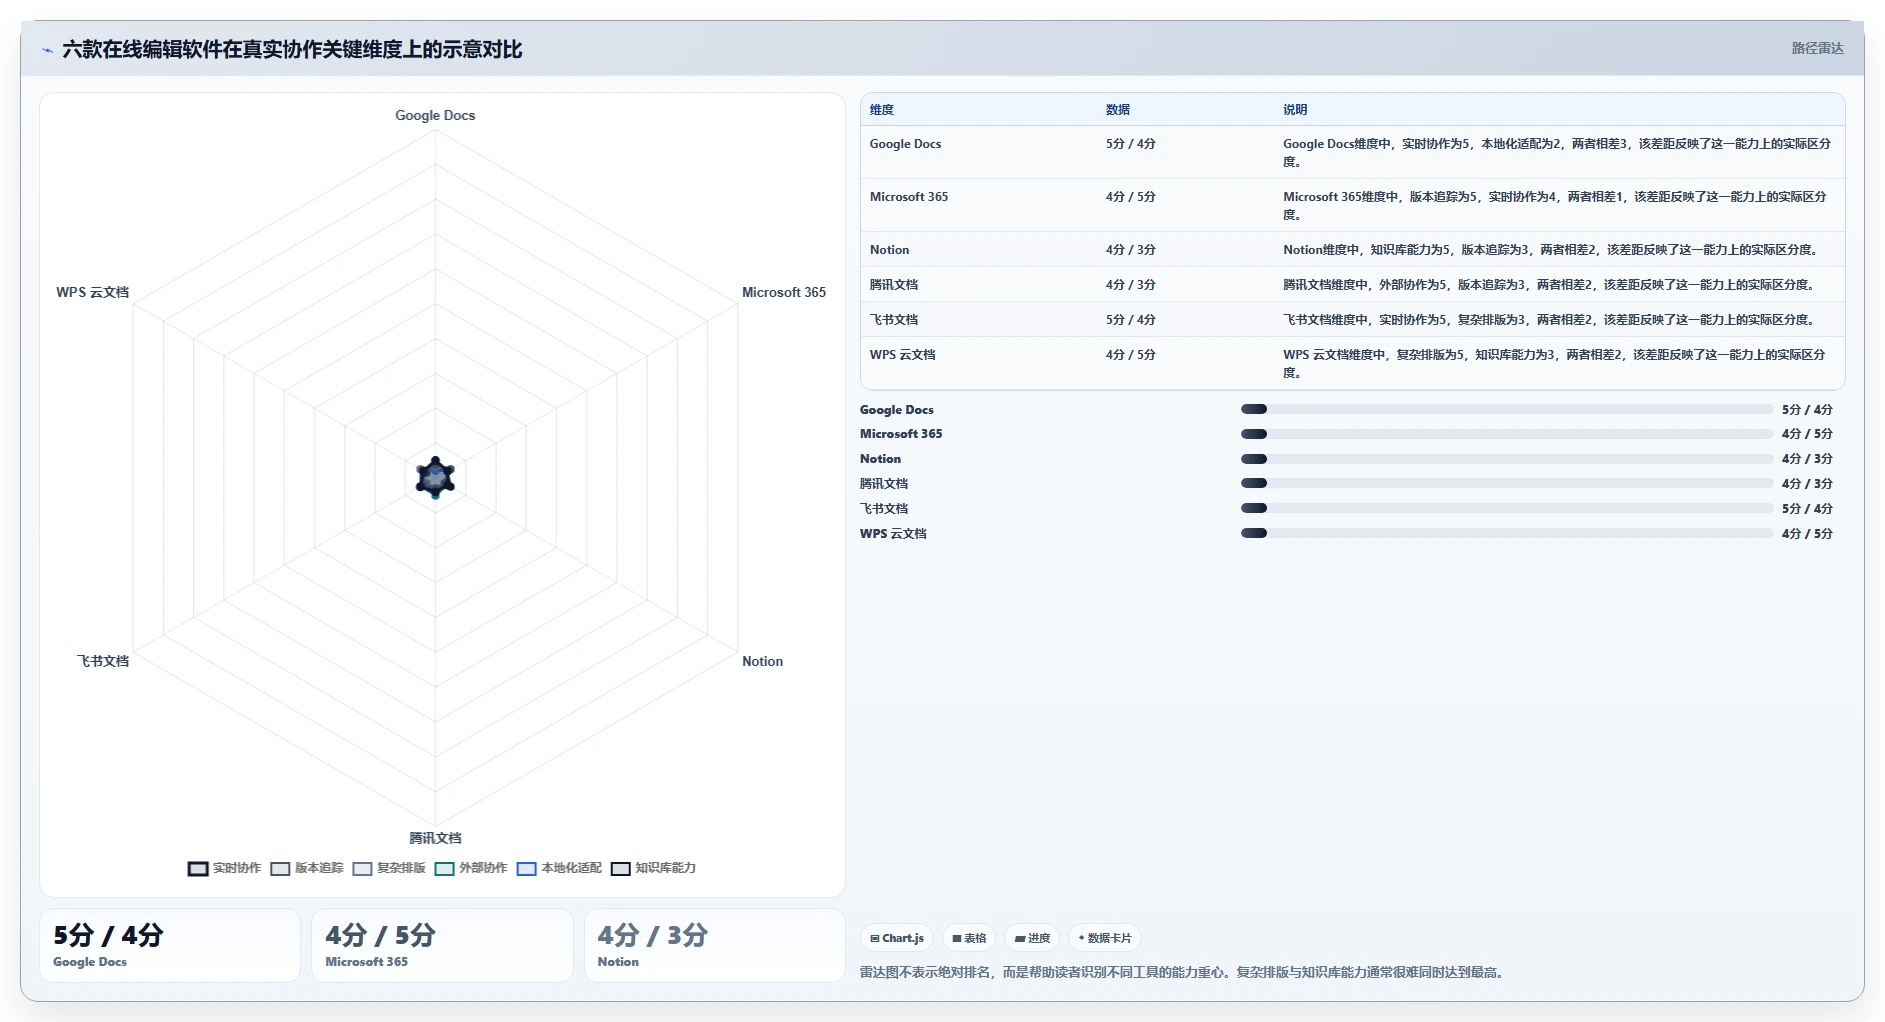
Task: Click the page title 六款在线编辑软件 heading
Action: [x=292, y=49]
